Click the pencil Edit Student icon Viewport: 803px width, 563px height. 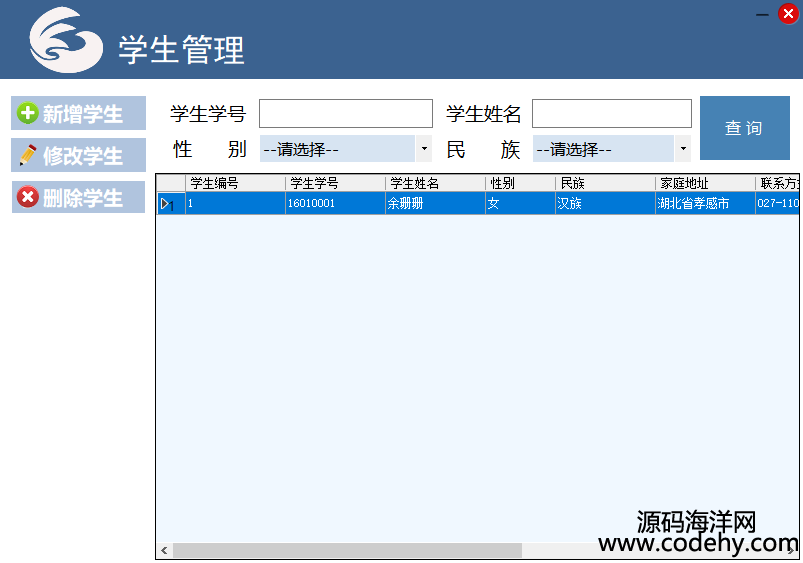pyautogui.click(x=28, y=156)
